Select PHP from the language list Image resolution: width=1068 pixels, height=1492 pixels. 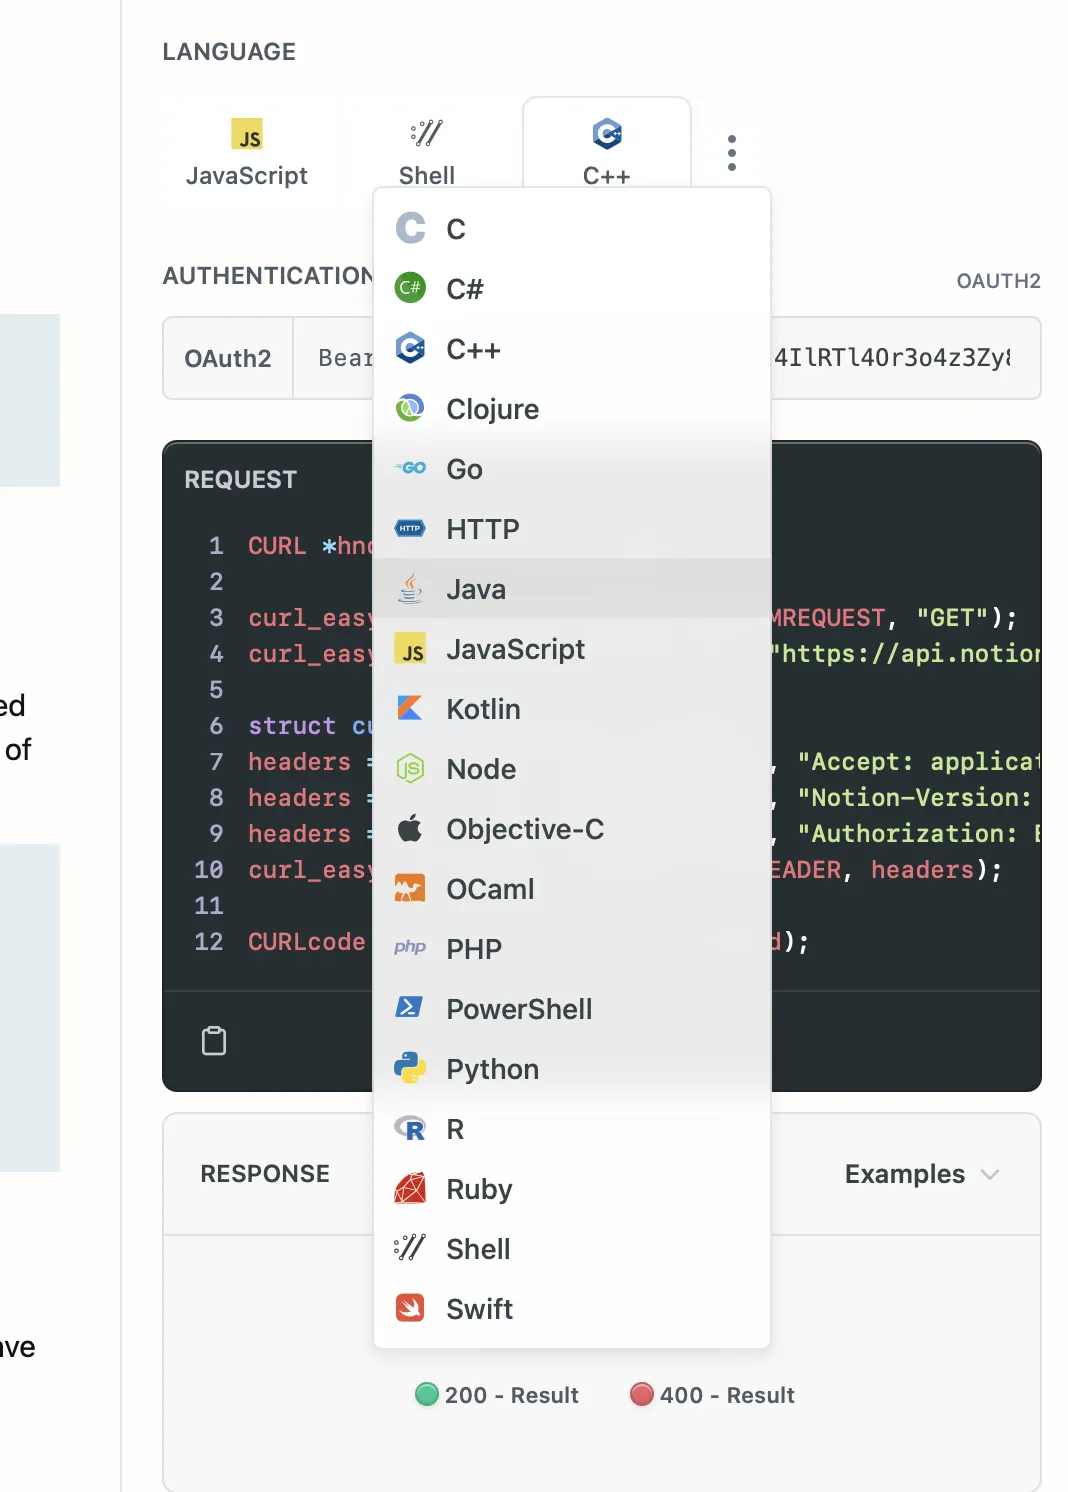(571, 949)
